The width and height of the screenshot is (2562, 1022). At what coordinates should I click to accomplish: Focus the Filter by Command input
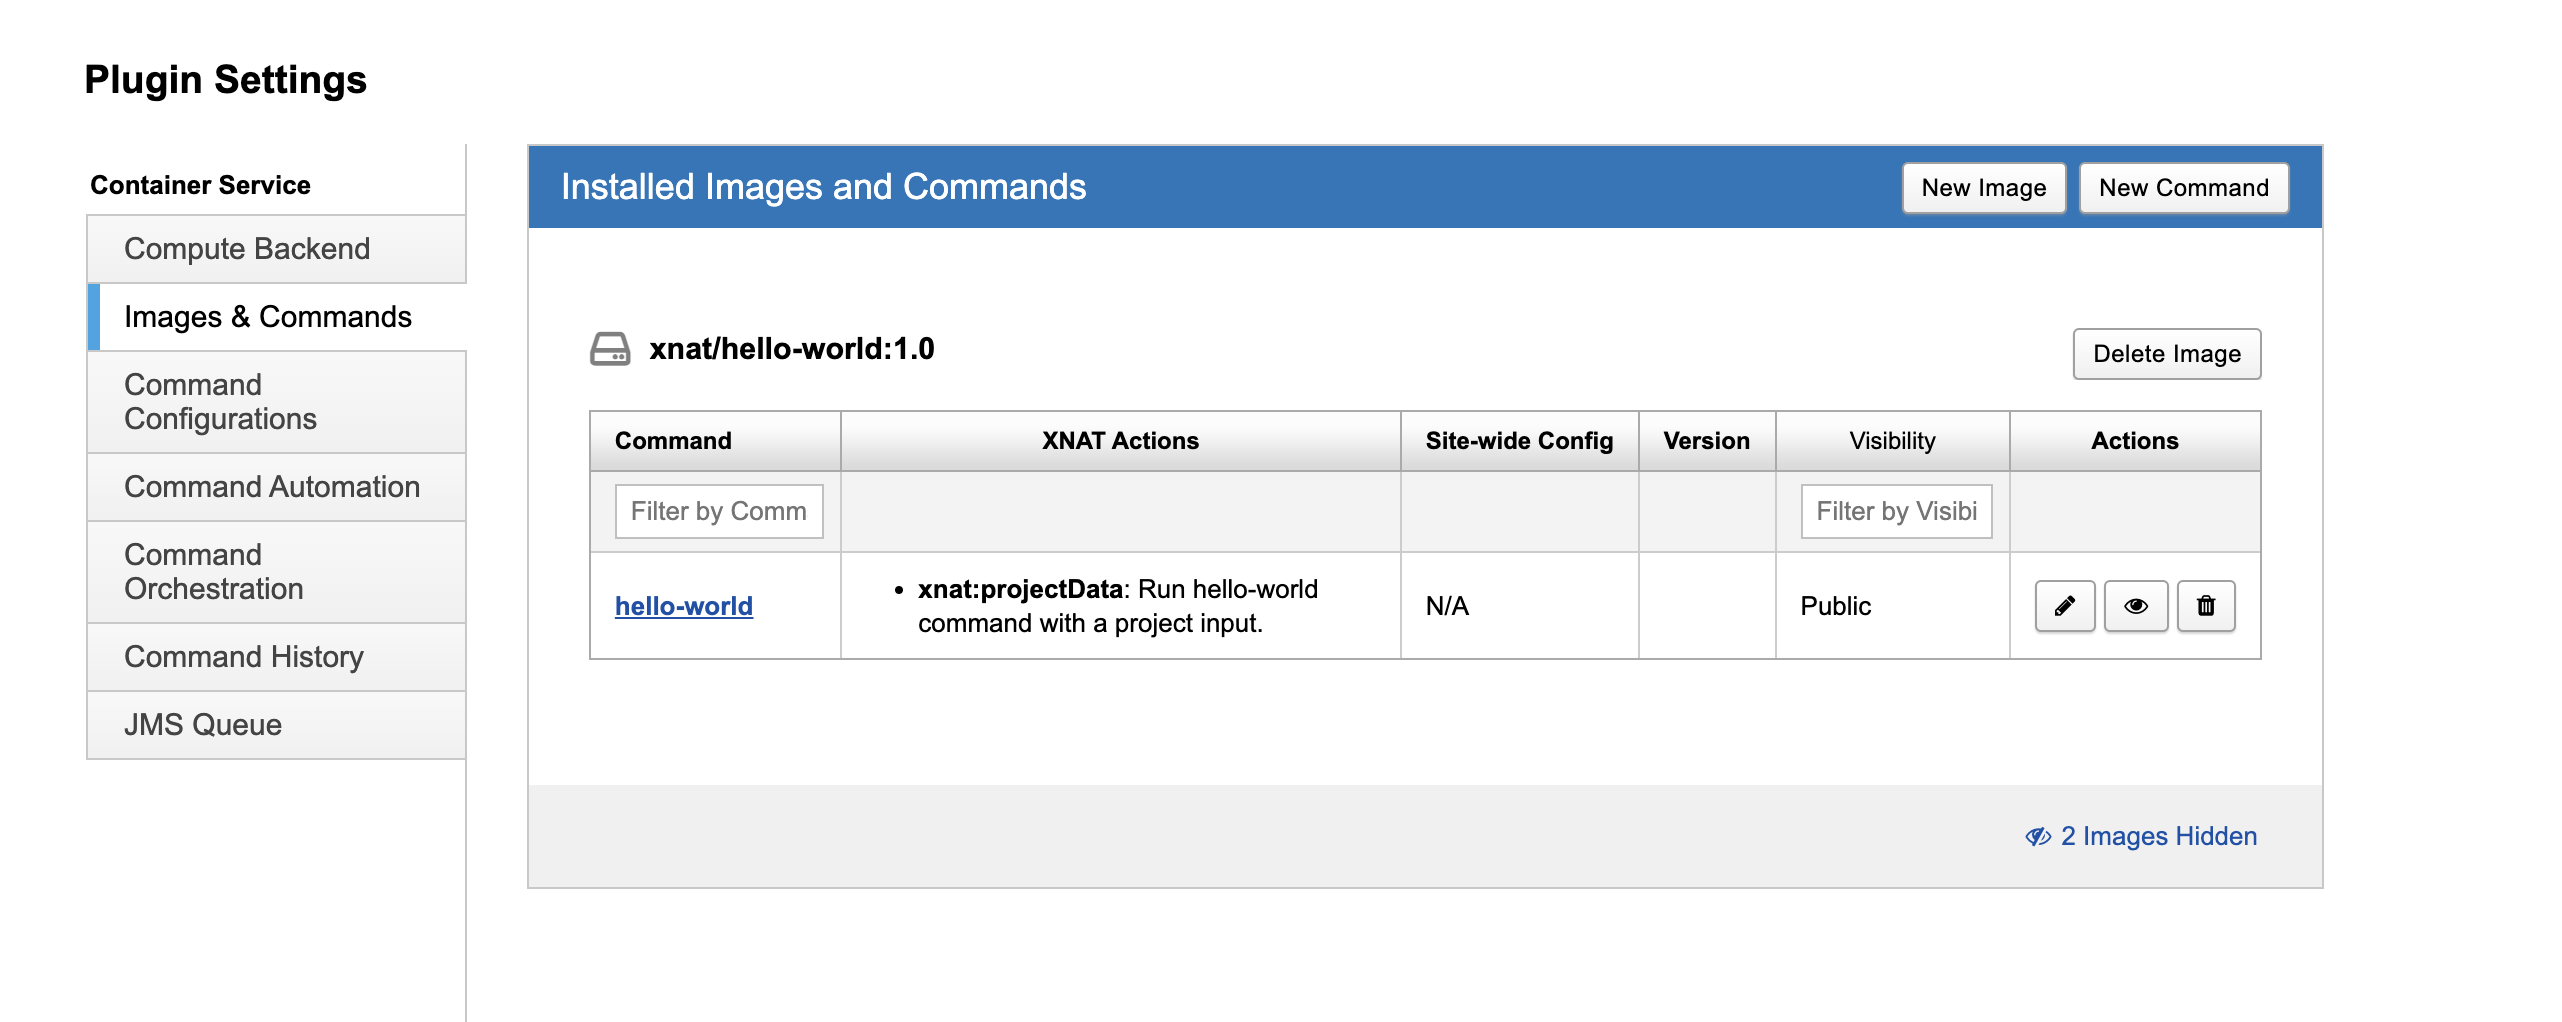click(718, 511)
